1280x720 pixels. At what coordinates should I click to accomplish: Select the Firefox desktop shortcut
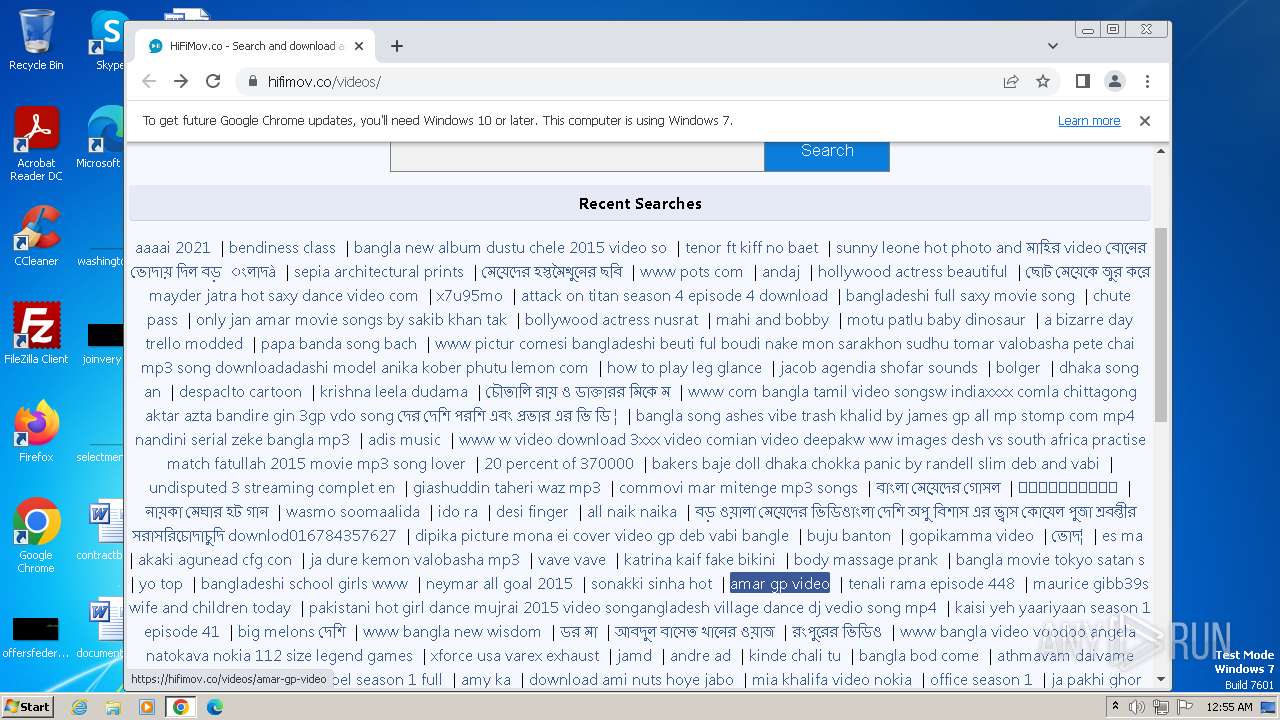coord(36,432)
